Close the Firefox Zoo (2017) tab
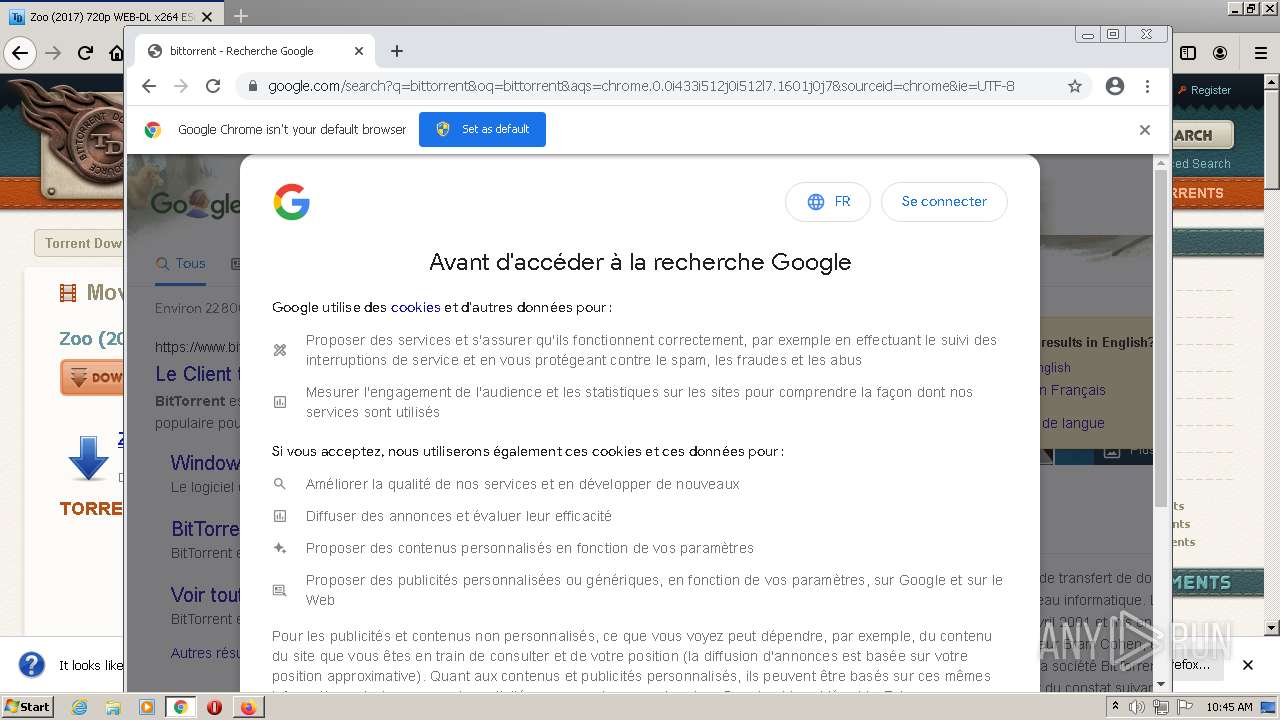The image size is (1280, 720). coord(208,17)
